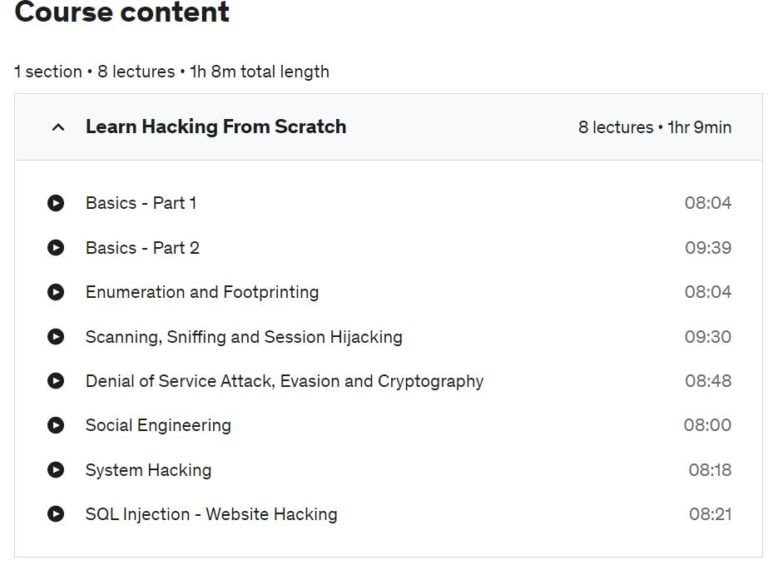768x570 pixels.
Task: Collapse section using the chevron arrow
Action: point(58,127)
